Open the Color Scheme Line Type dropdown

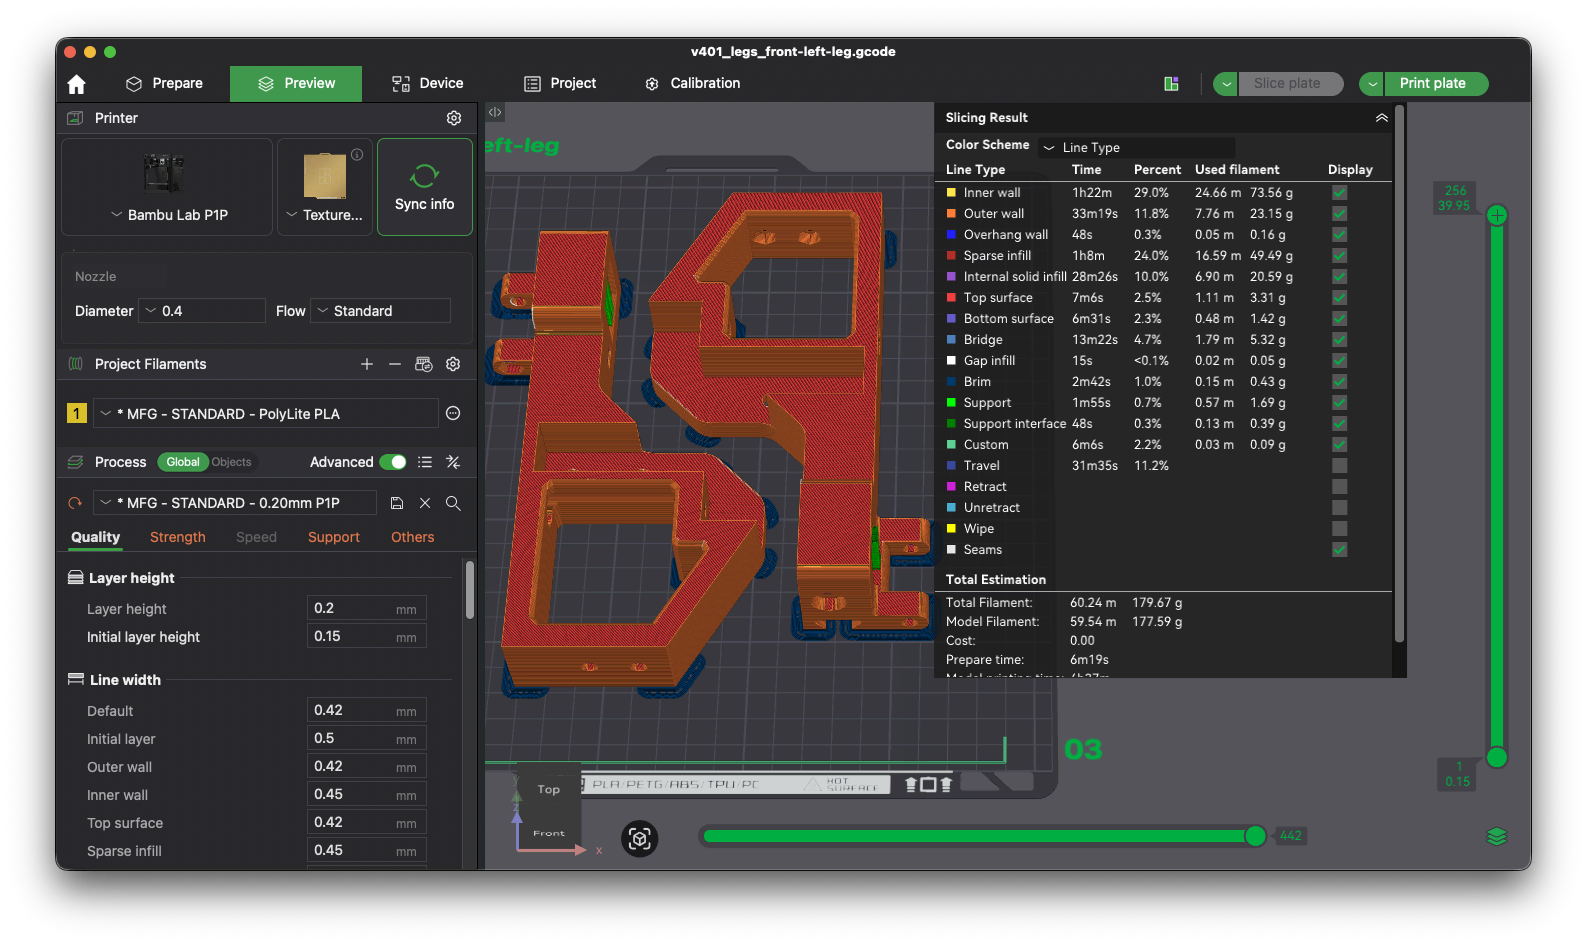click(1135, 148)
